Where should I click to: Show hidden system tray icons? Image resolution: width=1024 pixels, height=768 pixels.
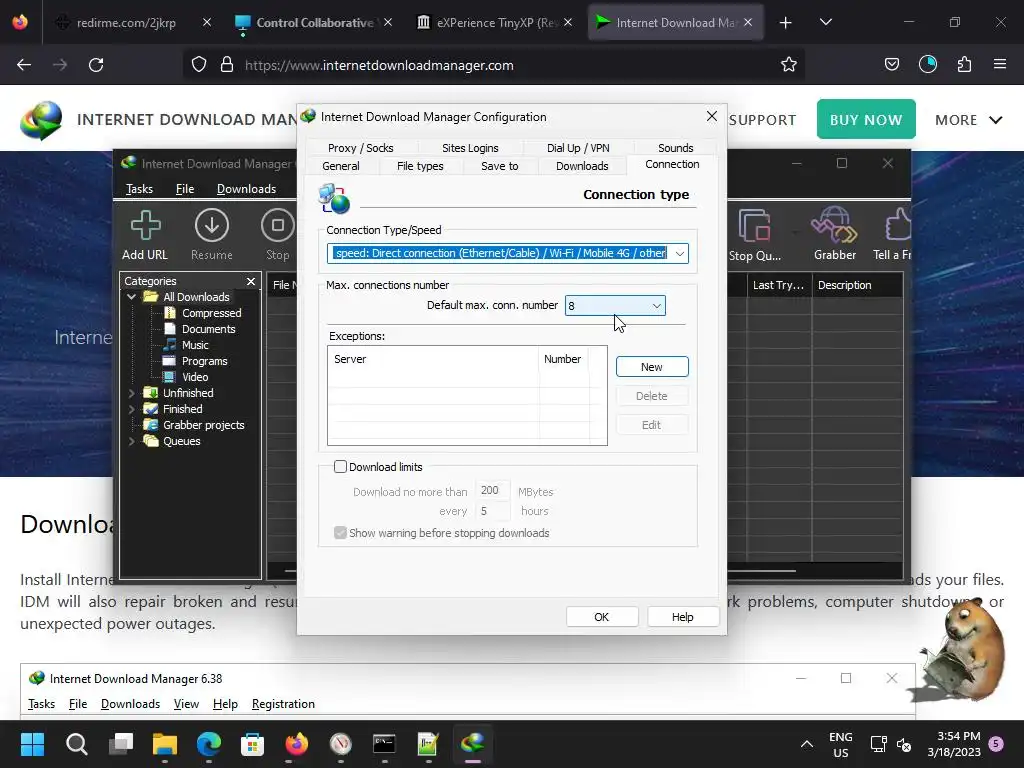pyautogui.click(x=807, y=744)
